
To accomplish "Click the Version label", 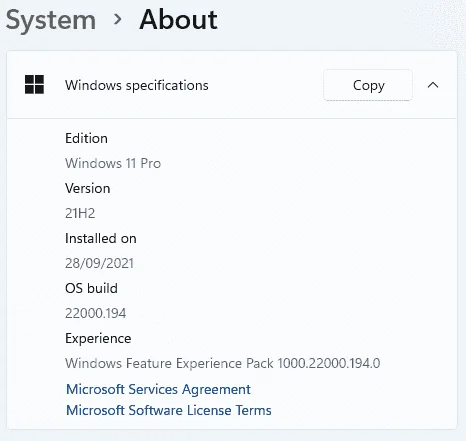I will point(88,188).
